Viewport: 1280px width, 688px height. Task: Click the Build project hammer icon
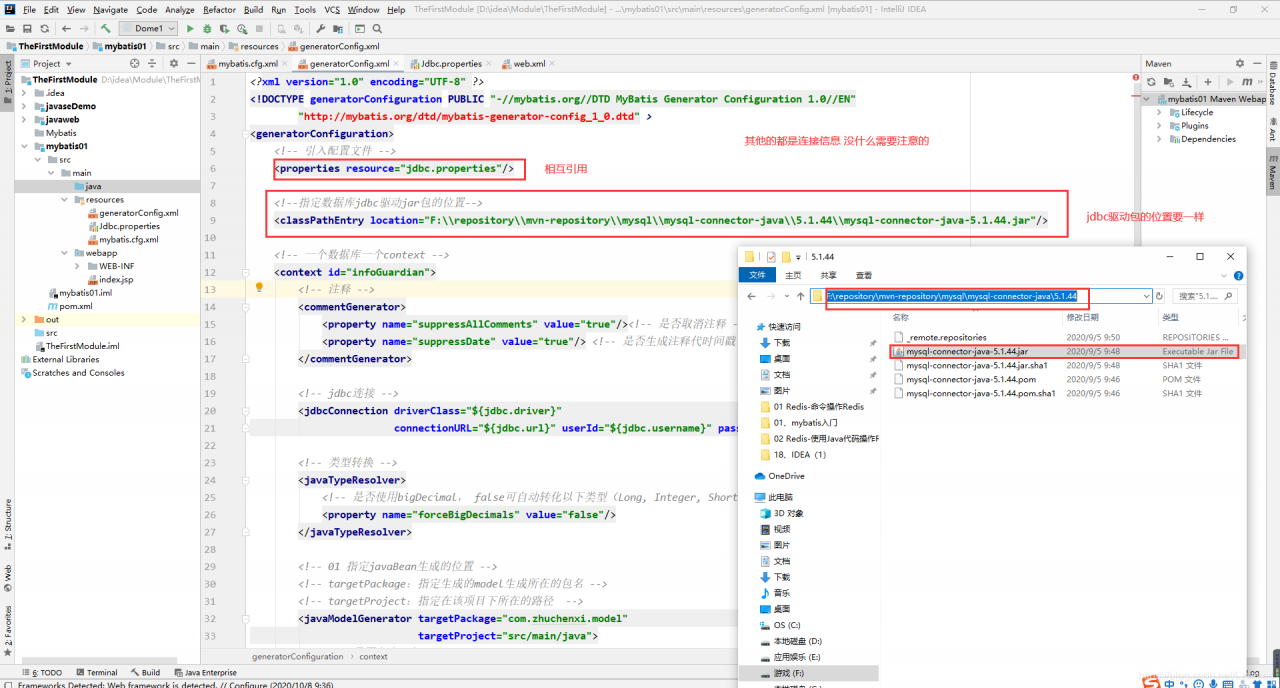(105, 29)
